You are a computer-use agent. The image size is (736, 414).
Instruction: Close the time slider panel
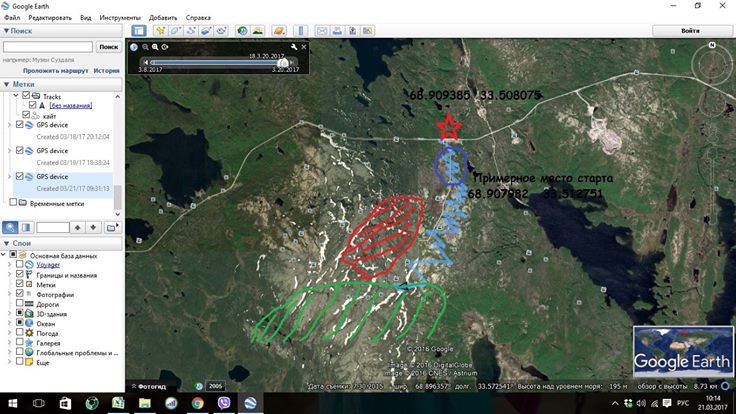[304, 47]
